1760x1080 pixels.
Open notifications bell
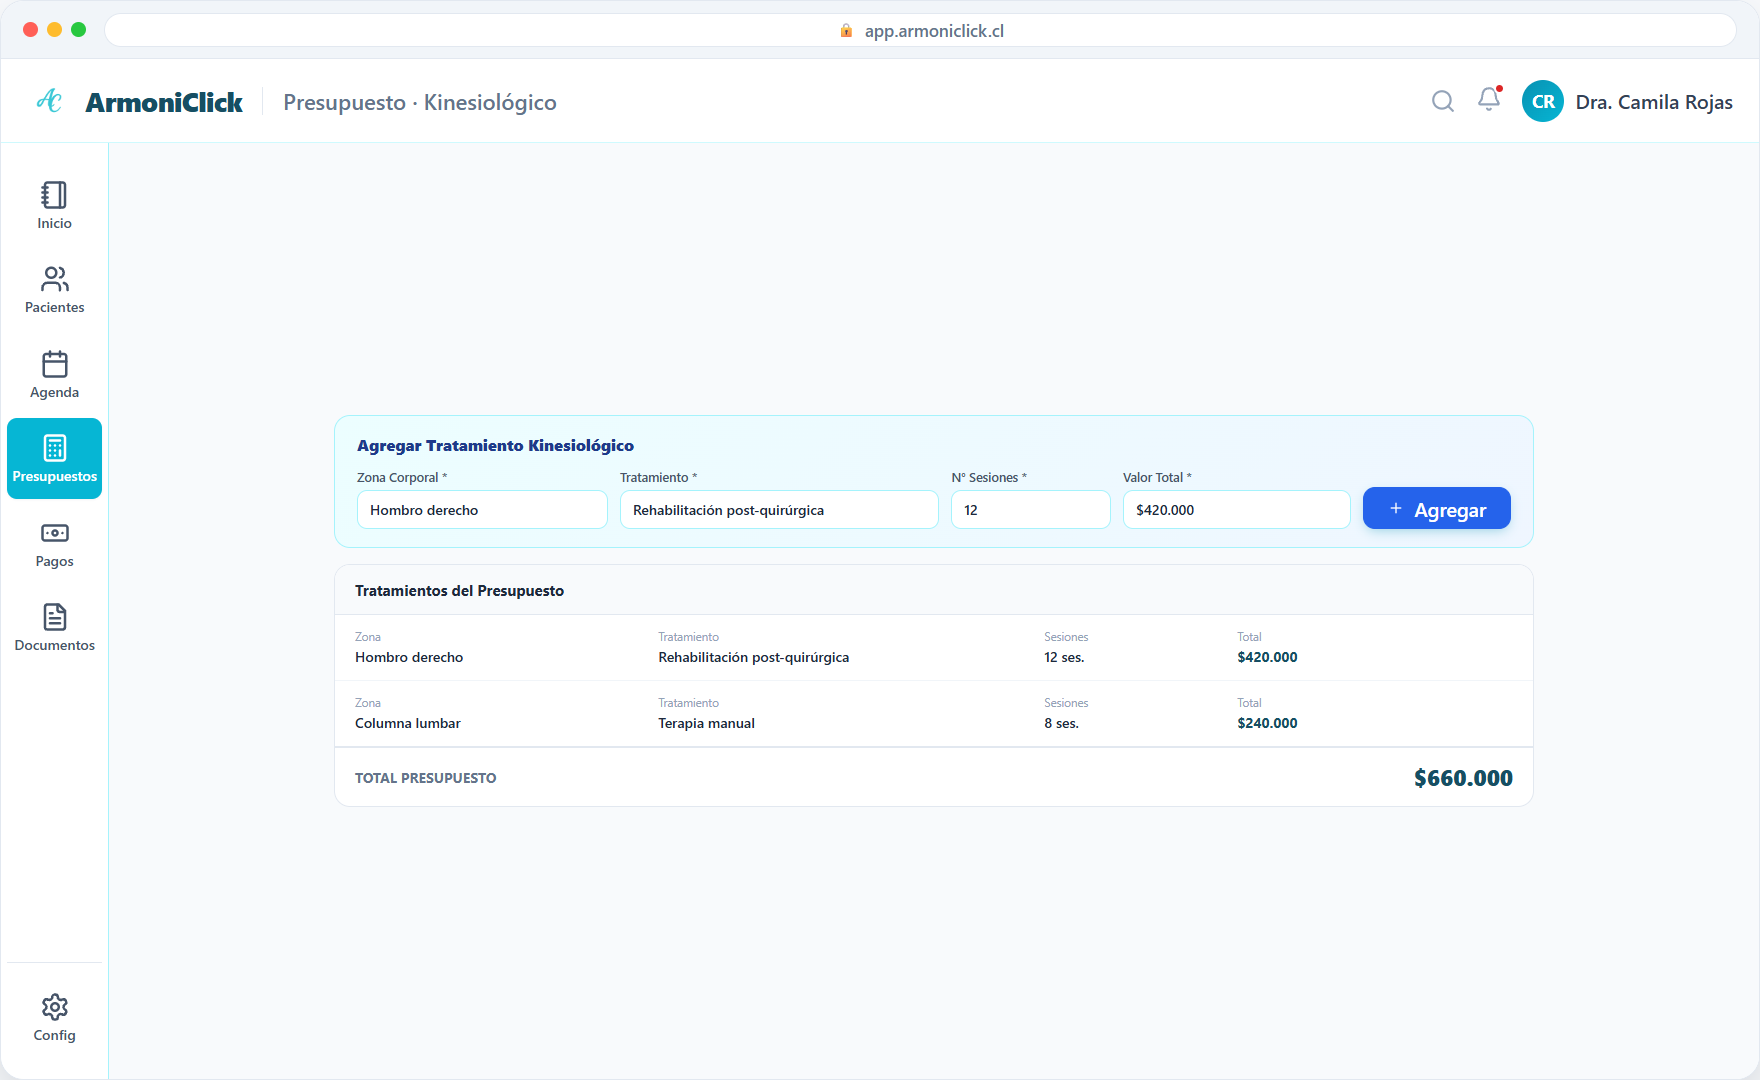click(x=1489, y=99)
